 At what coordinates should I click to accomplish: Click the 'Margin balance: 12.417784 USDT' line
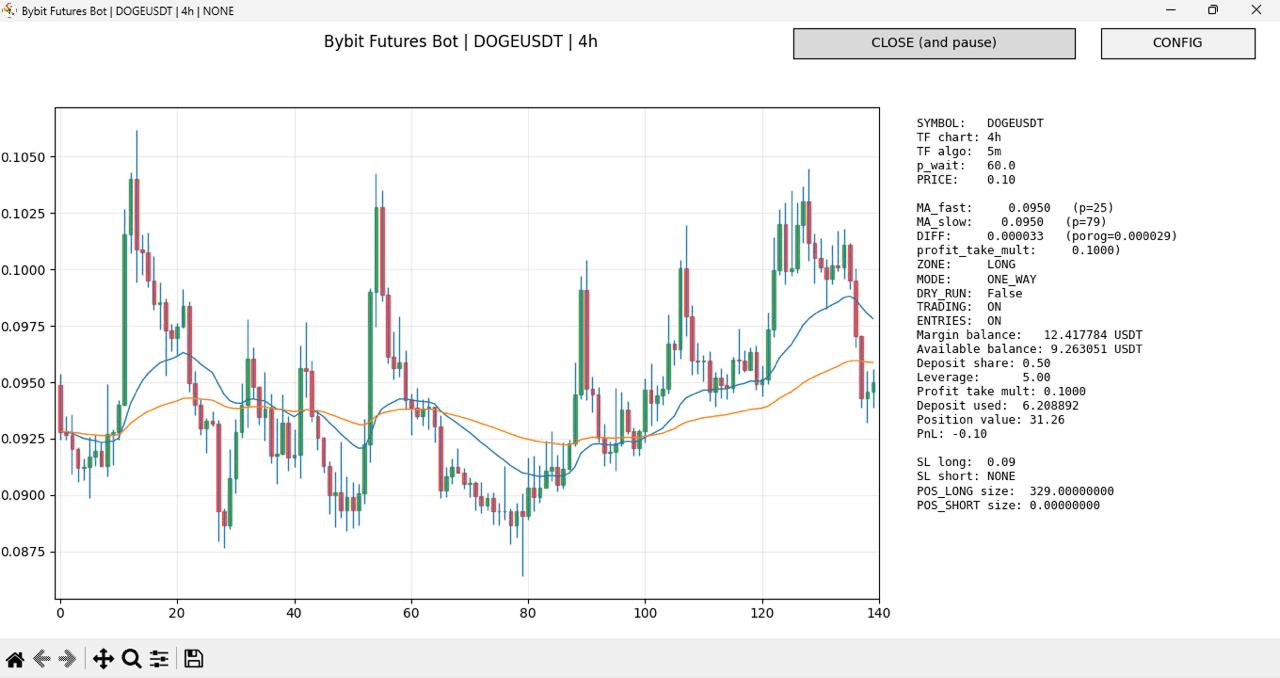click(1030, 335)
